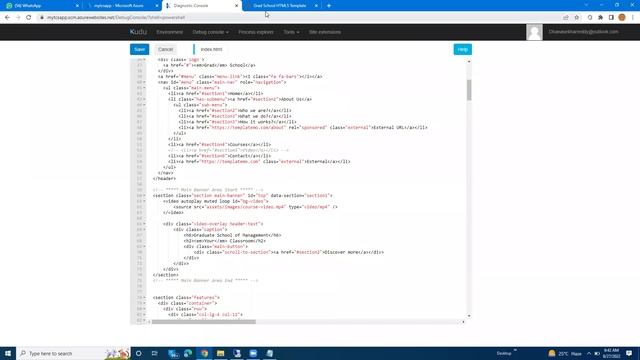640x360 pixels.
Task: Go back in browser history
Action: pos(7,18)
